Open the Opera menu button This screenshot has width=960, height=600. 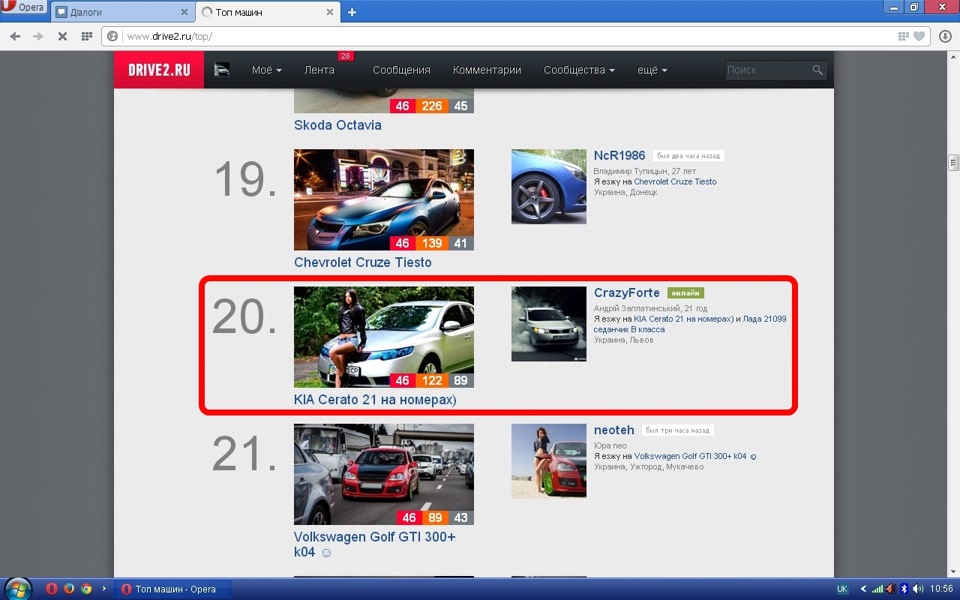[23, 9]
